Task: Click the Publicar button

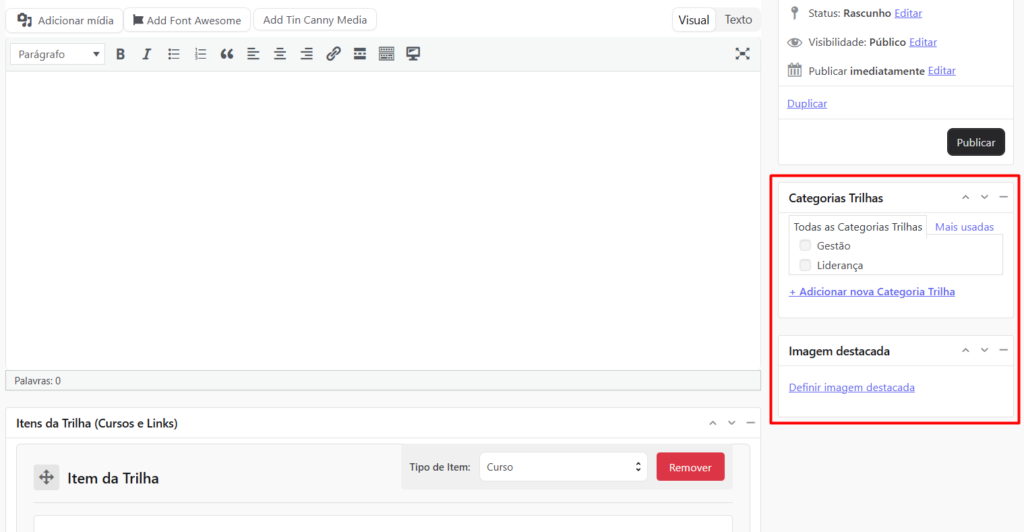Action: click(x=975, y=142)
